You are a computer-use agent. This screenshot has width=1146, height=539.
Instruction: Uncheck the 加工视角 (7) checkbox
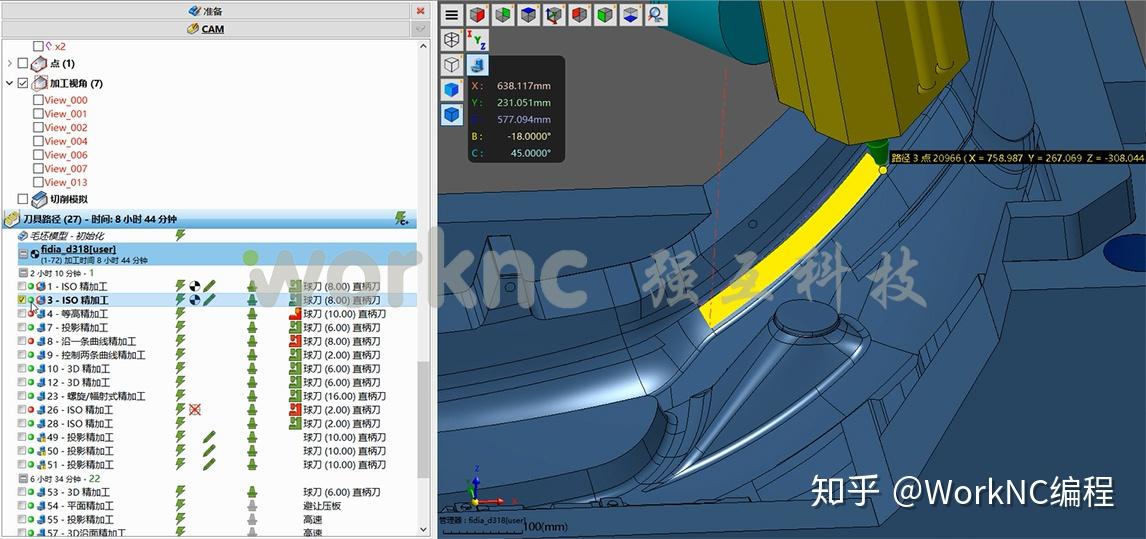pyautogui.click(x=23, y=83)
